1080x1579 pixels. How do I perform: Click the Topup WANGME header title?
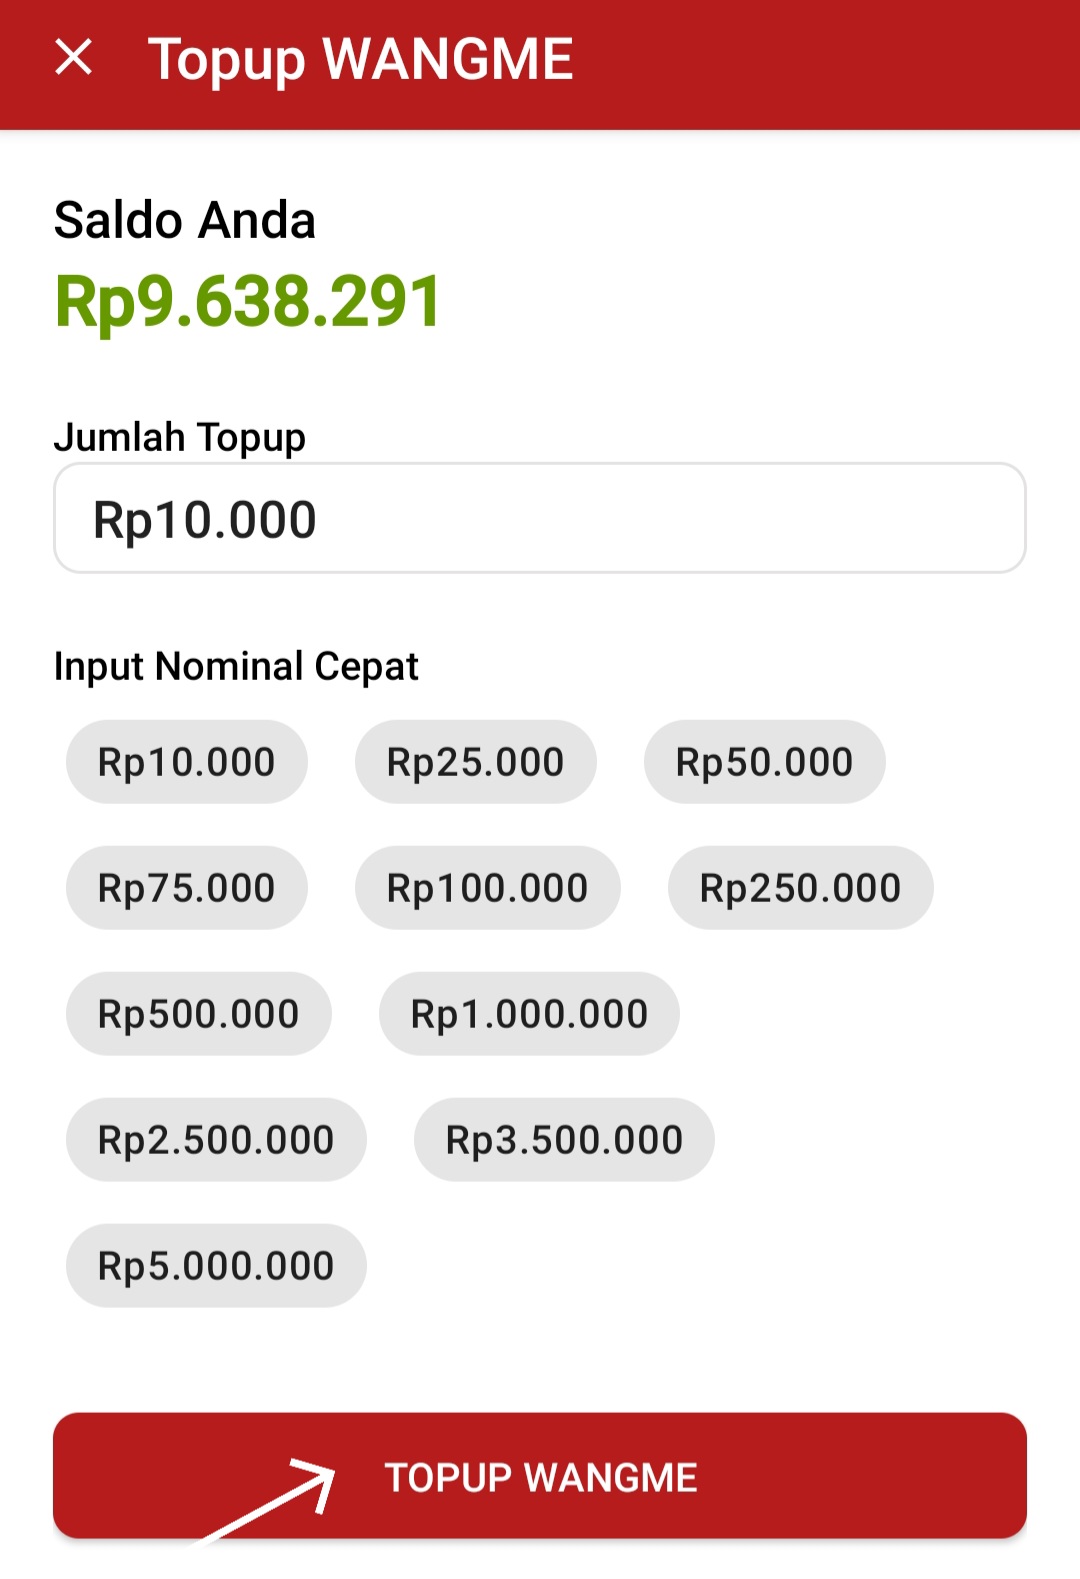coord(361,60)
